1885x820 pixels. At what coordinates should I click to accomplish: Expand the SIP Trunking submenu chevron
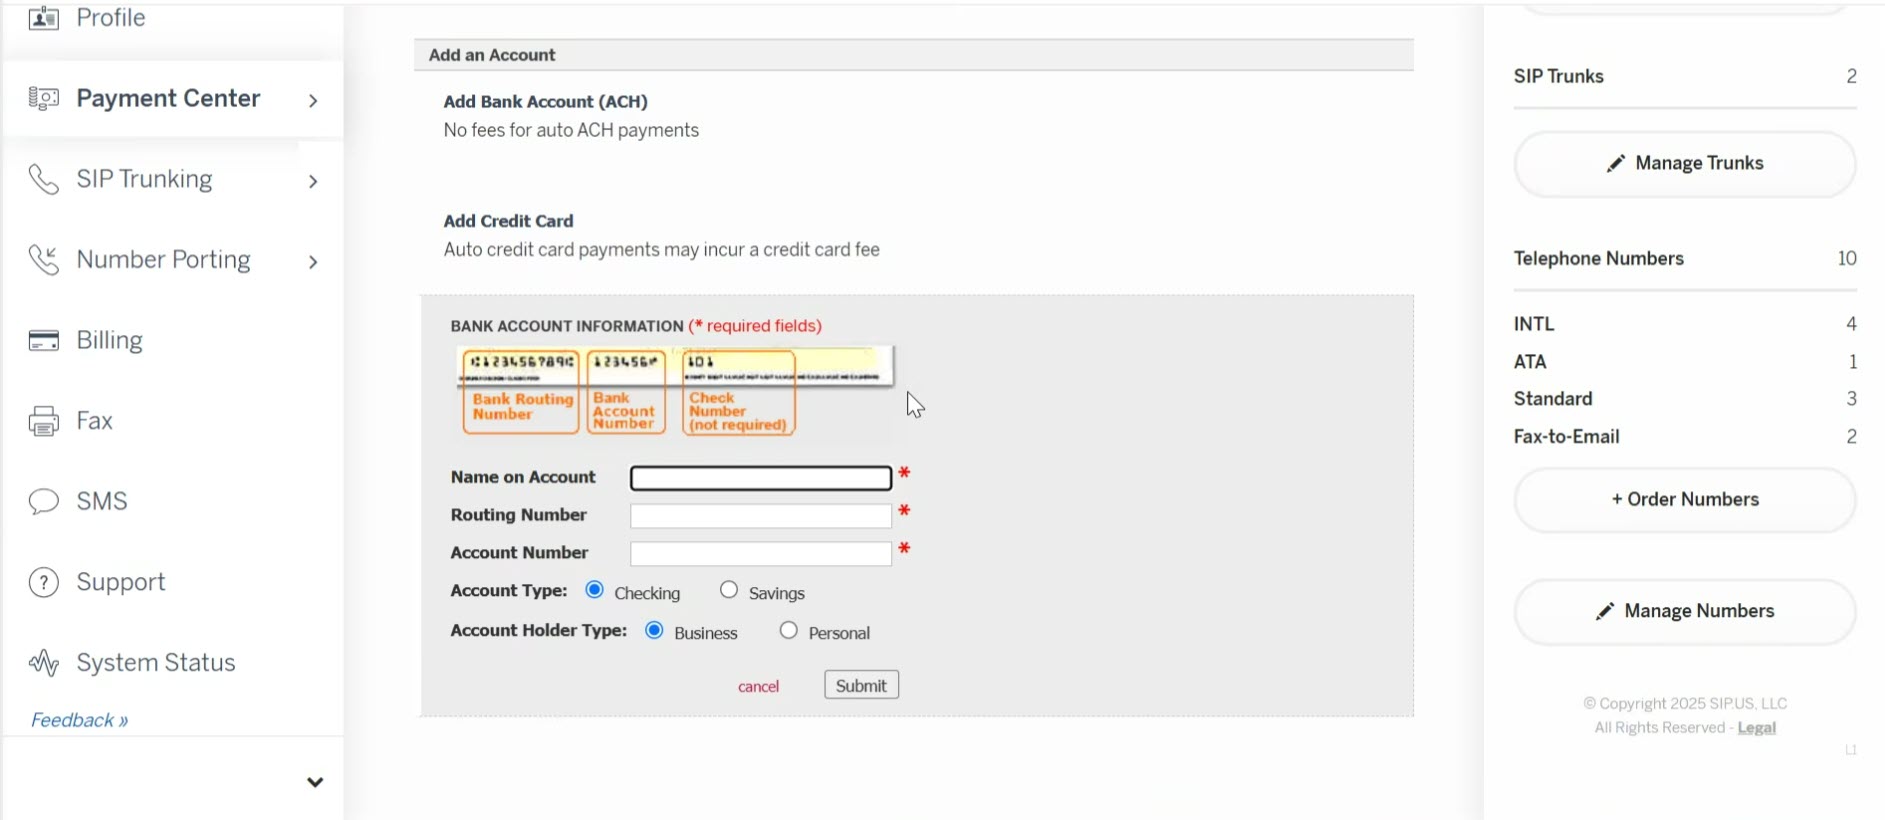313,181
